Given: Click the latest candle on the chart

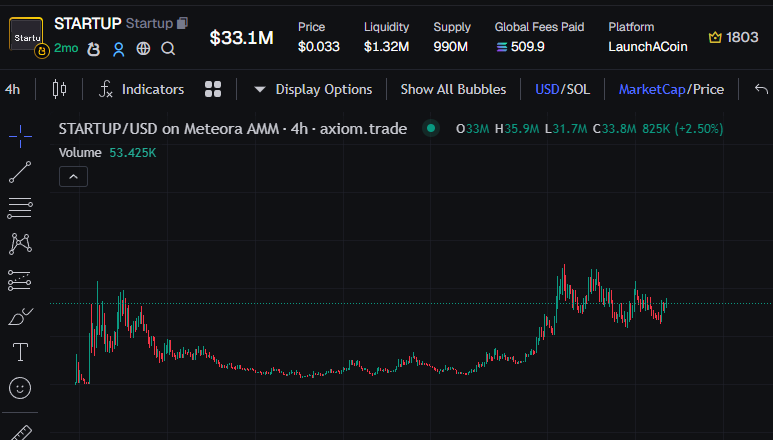Looking at the screenshot, I should click(666, 302).
